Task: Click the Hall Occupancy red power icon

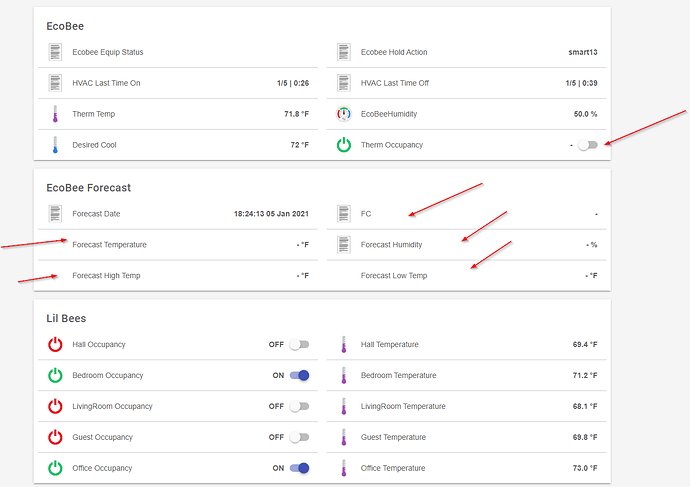Action: click(x=55, y=344)
